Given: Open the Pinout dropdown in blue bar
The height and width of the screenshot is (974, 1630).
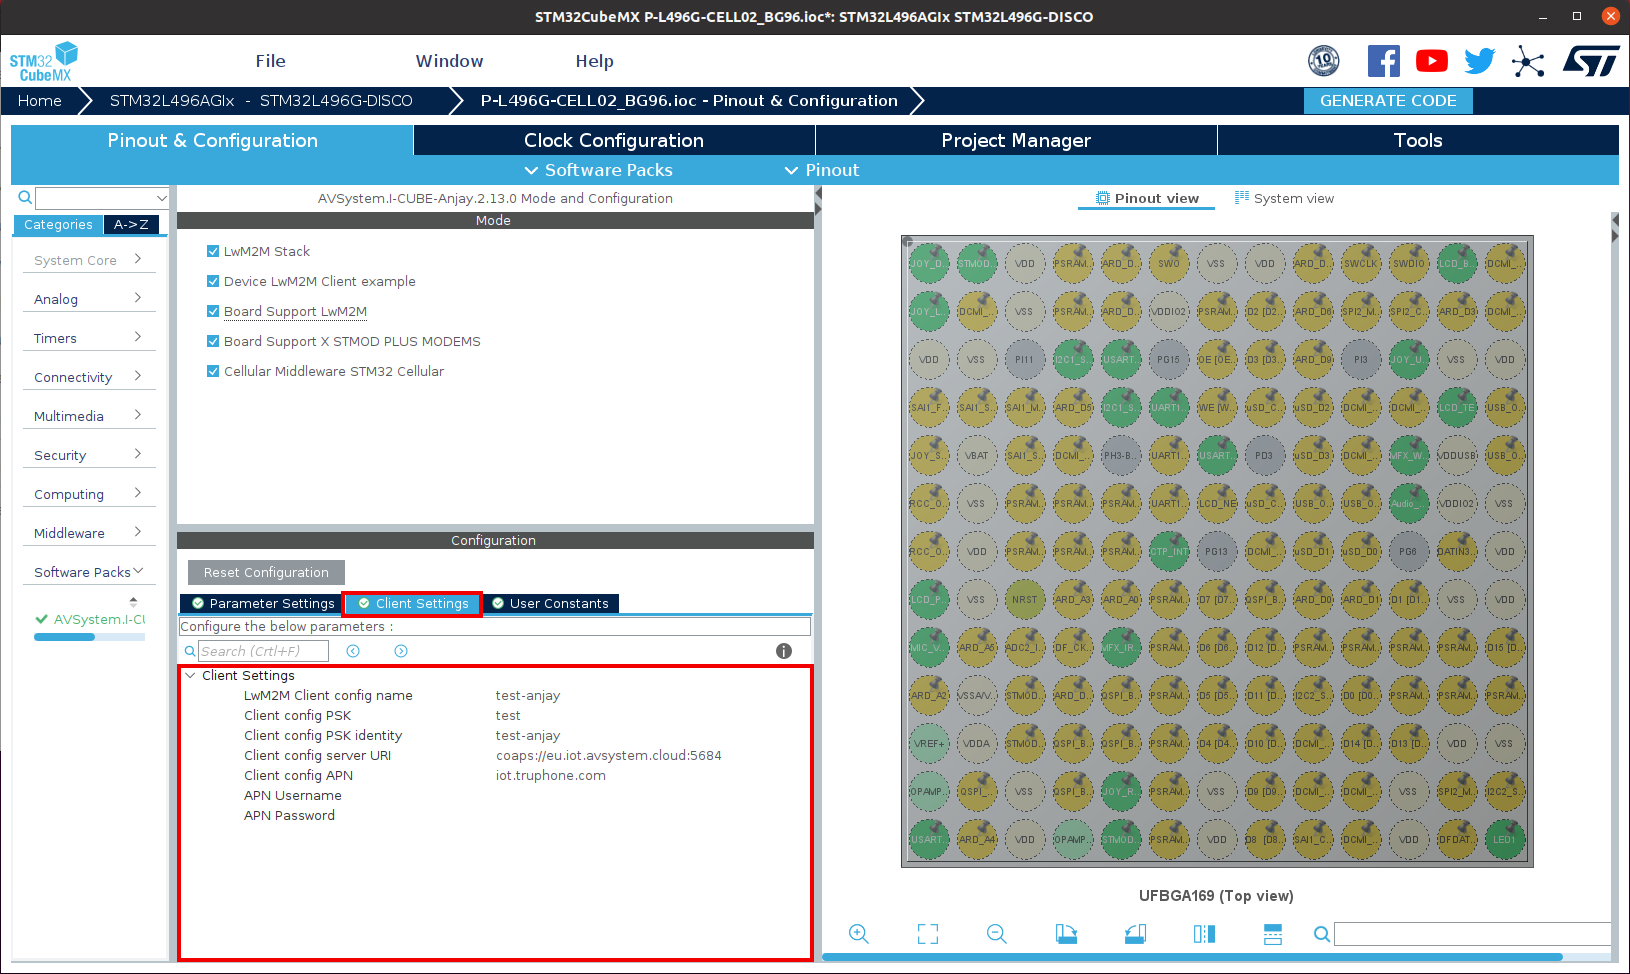Looking at the screenshot, I should pos(821,170).
